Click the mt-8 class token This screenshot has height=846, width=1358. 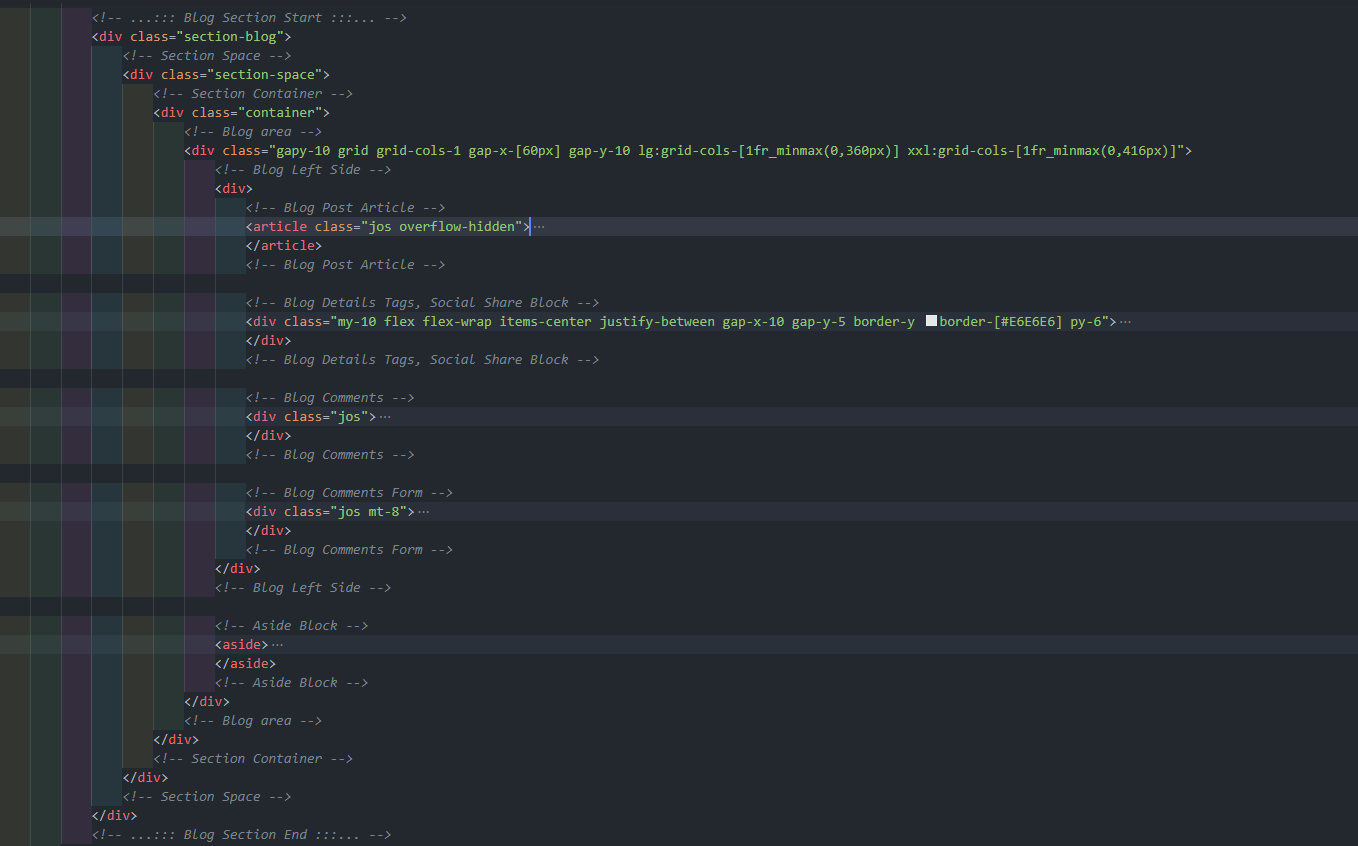coord(384,512)
